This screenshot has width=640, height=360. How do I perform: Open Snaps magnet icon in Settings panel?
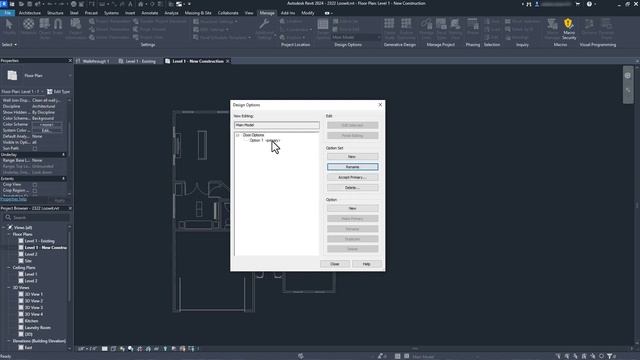click(58, 24)
